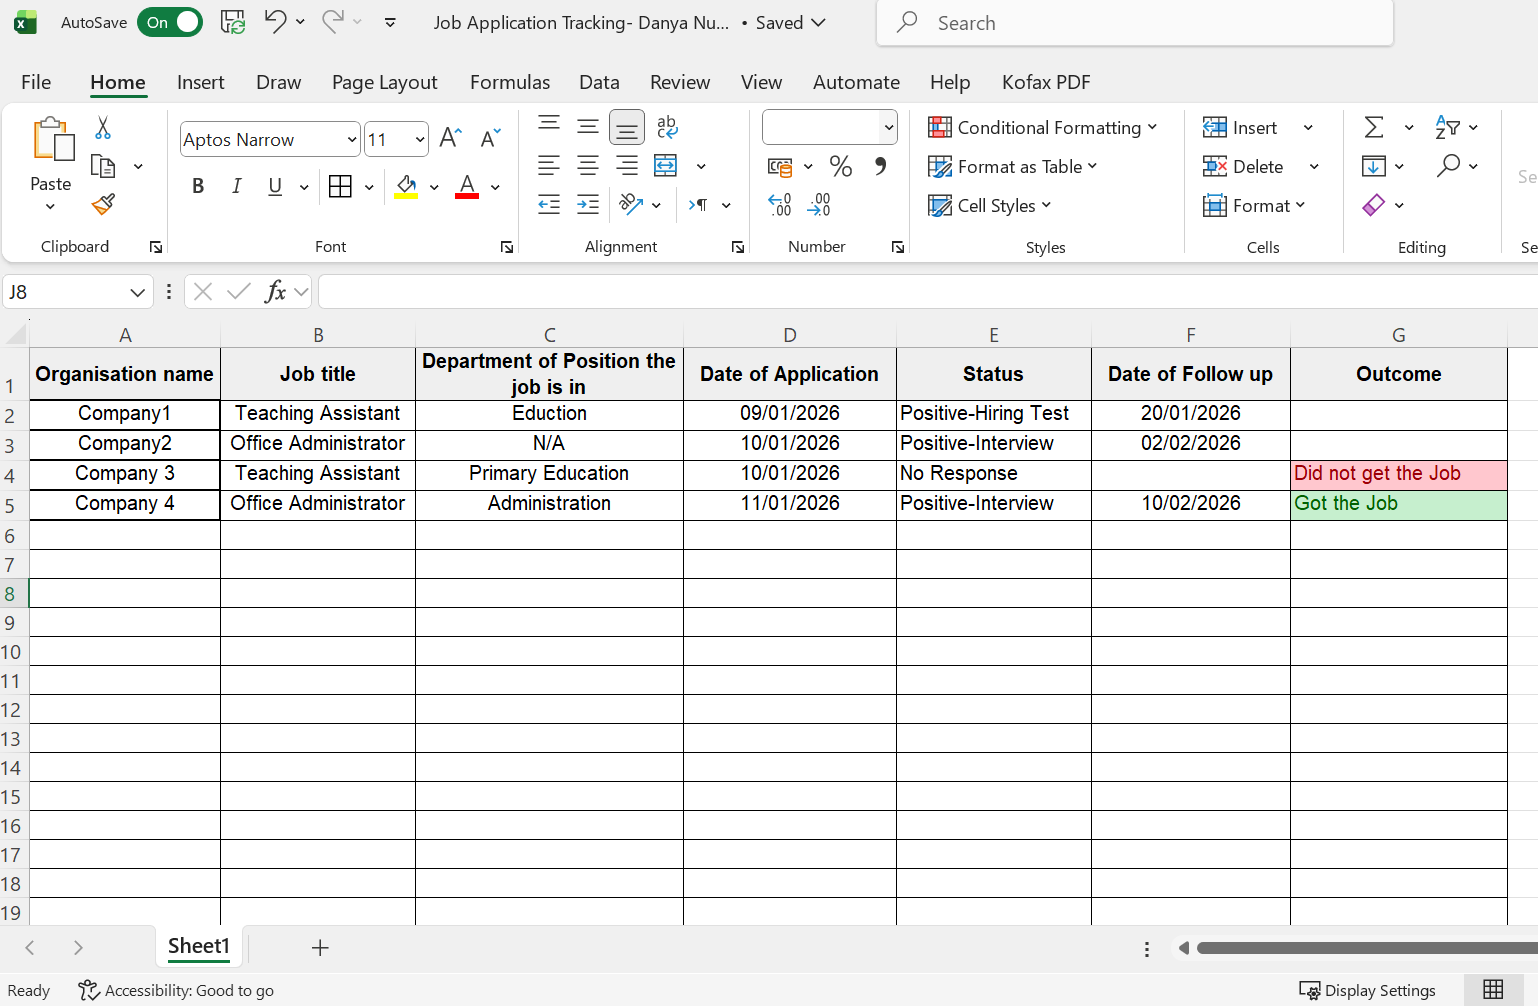This screenshot has height=1006, width=1538.
Task: Open the File tab
Action: pyautogui.click(x=36, y=82)
